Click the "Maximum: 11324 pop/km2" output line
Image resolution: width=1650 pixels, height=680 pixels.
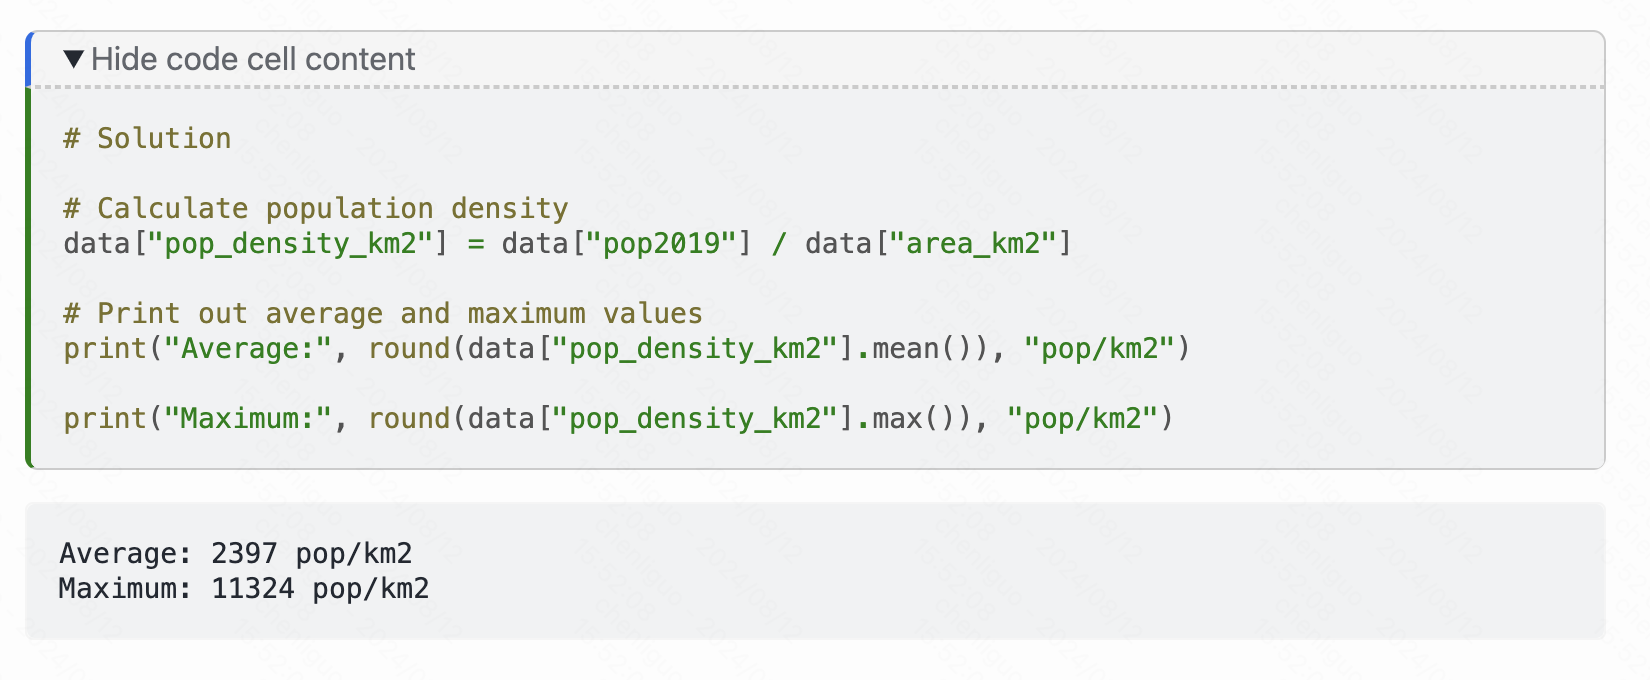[244, 588]
